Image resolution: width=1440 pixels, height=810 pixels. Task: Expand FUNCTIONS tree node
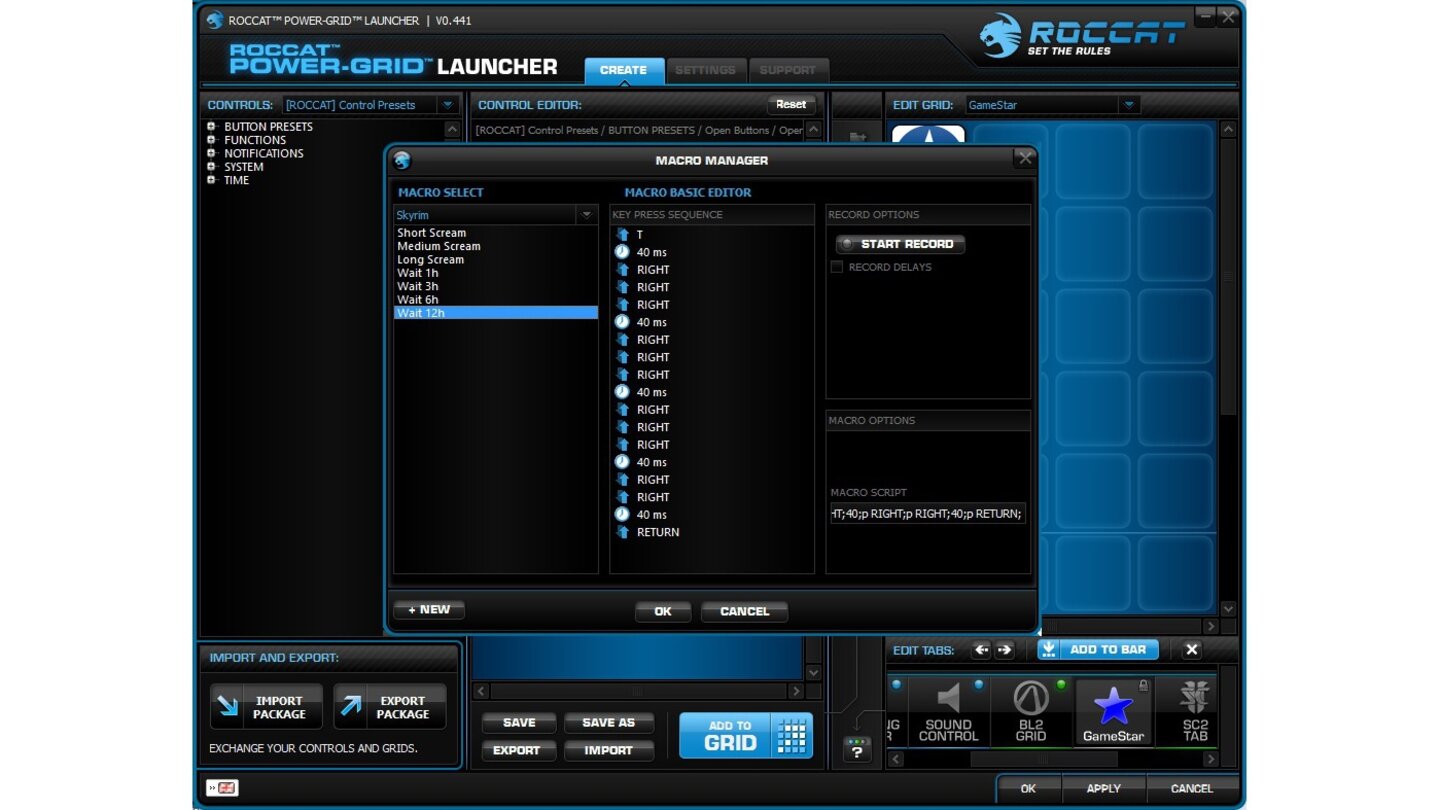click(x=211, y=140)
